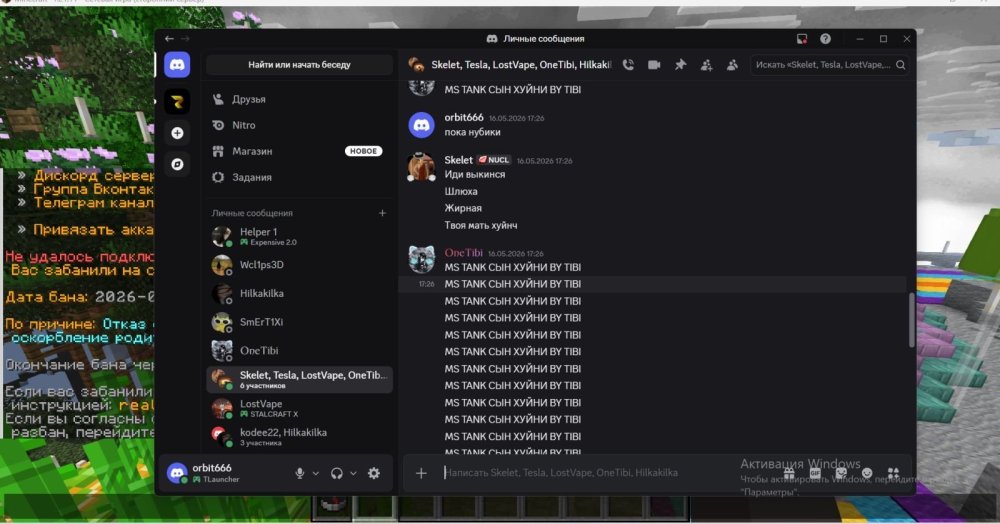
Task: Open the discover servers compass icon
Action: click(x=177, y=164)
